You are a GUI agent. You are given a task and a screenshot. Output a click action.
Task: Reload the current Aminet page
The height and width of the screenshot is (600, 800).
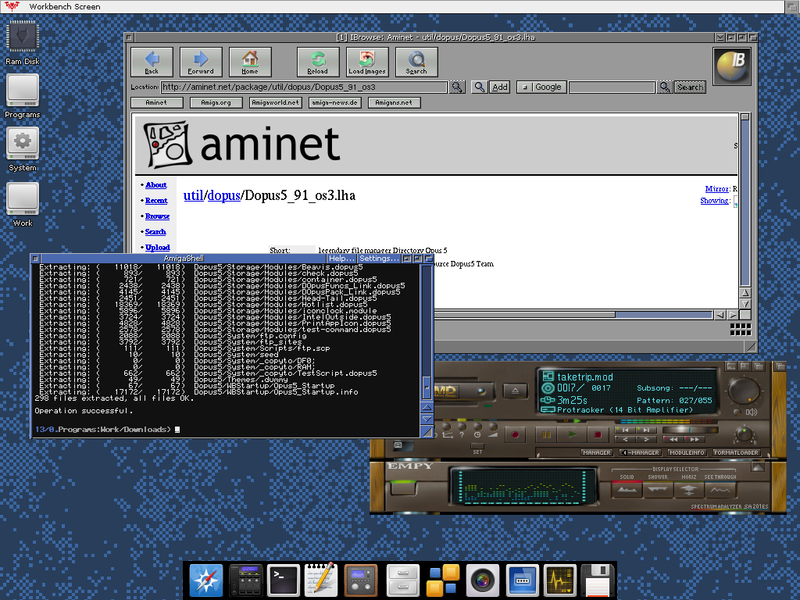318,62
